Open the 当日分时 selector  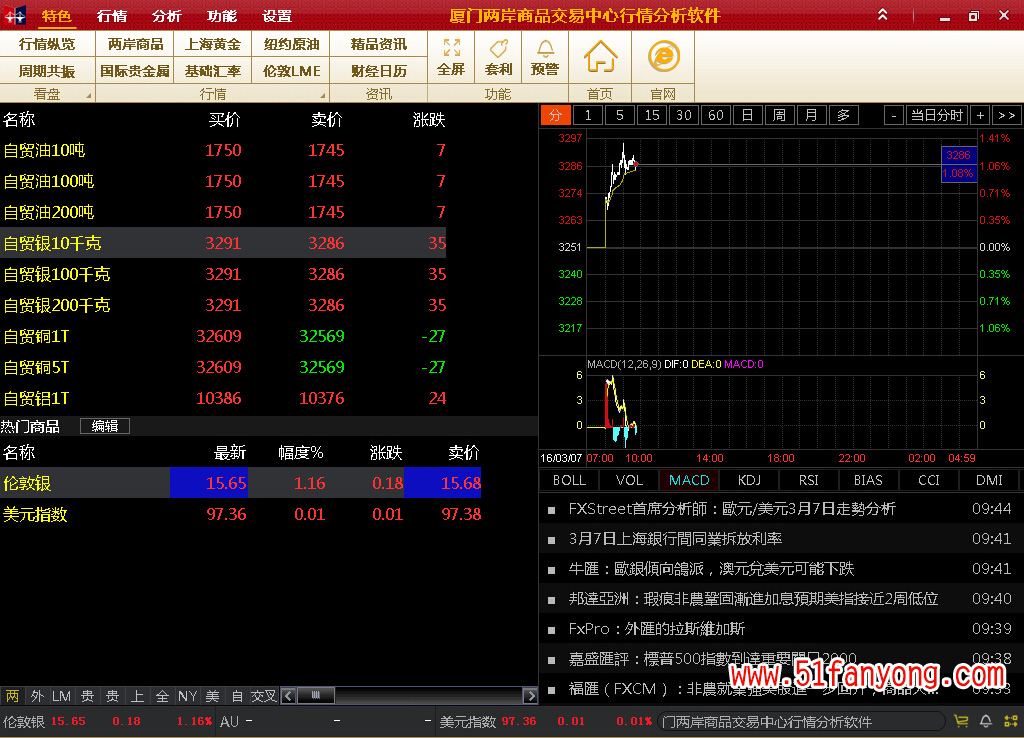937,116
